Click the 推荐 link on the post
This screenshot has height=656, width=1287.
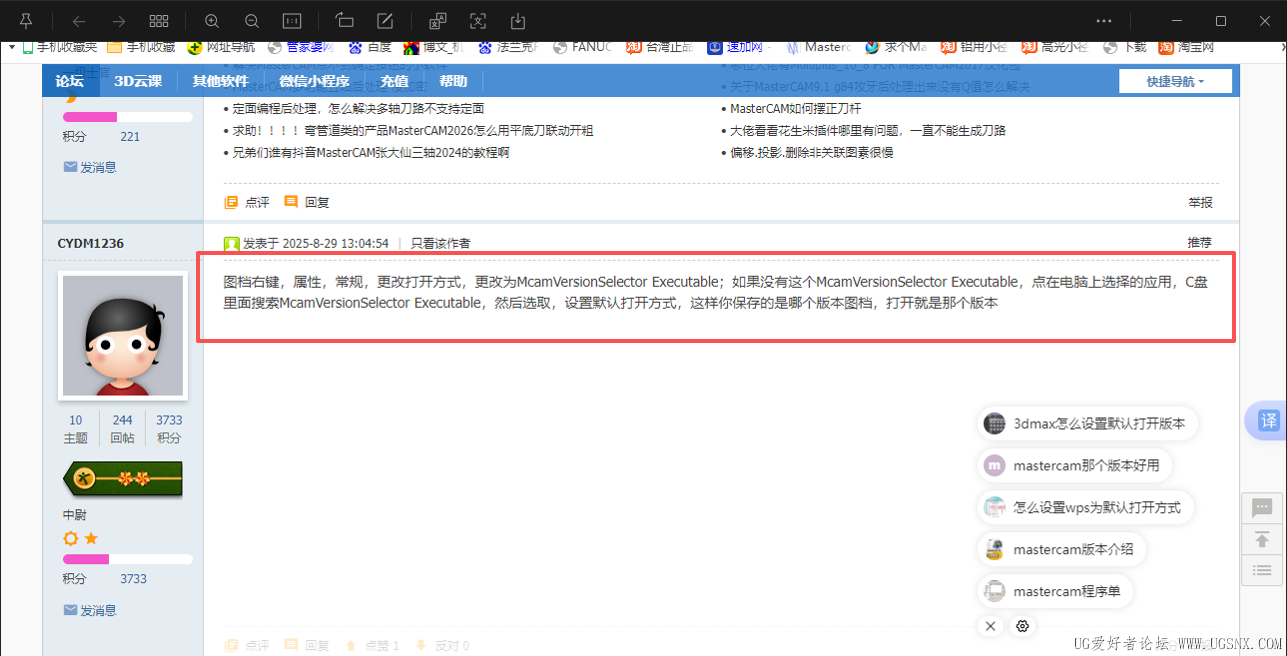(1200, 243)
